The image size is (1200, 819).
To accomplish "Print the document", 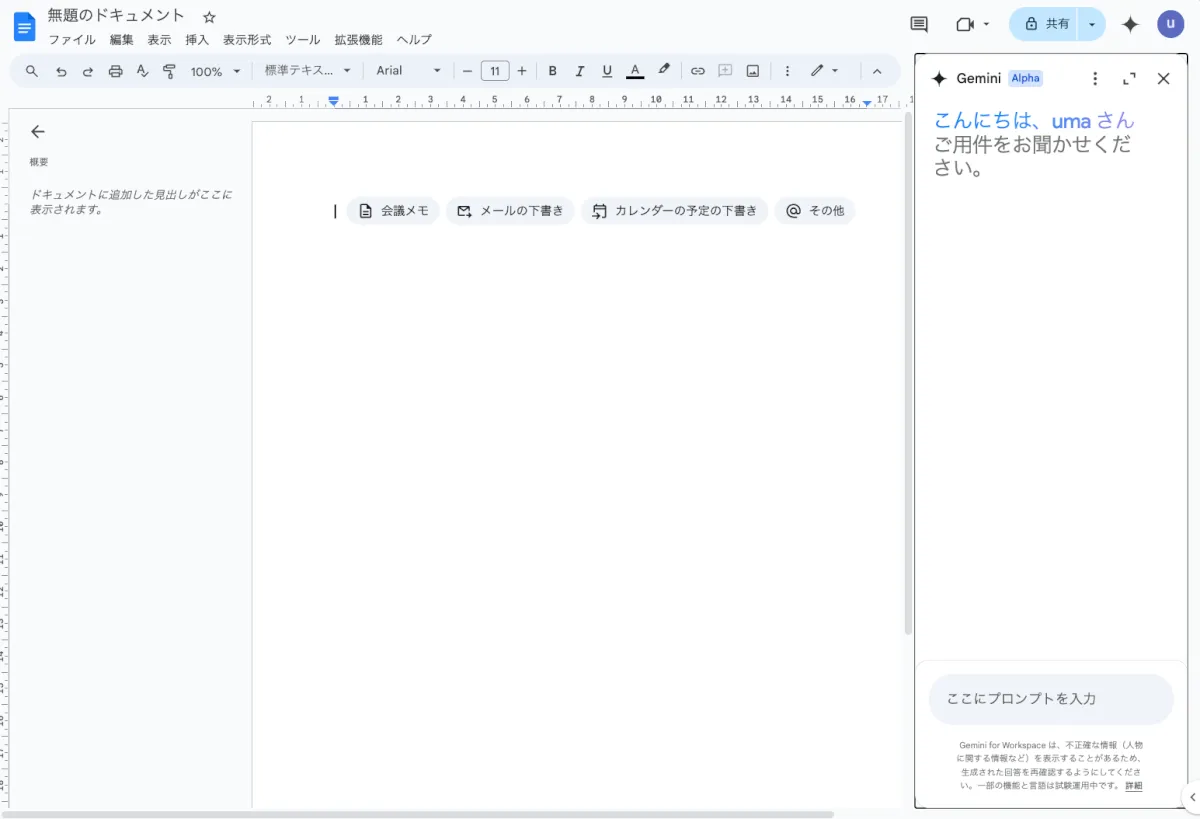I will pos(115,71).
